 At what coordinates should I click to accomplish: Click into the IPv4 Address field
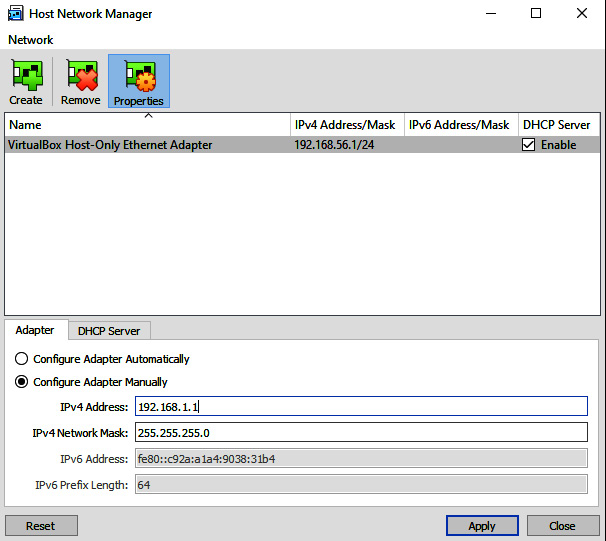[x=361, y=406]
